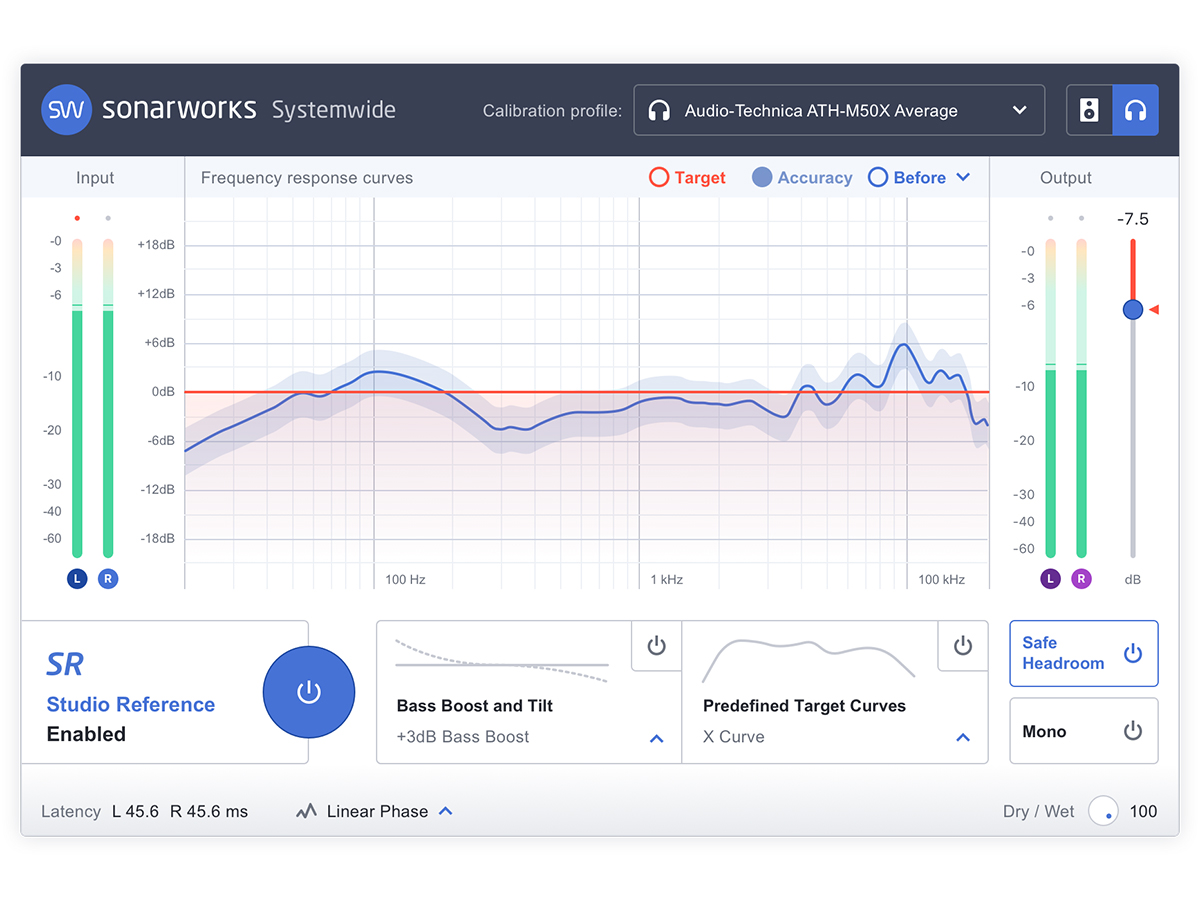Click the input left channel L badge
The image size is (1200, 900).
click(x=77, y=578)
